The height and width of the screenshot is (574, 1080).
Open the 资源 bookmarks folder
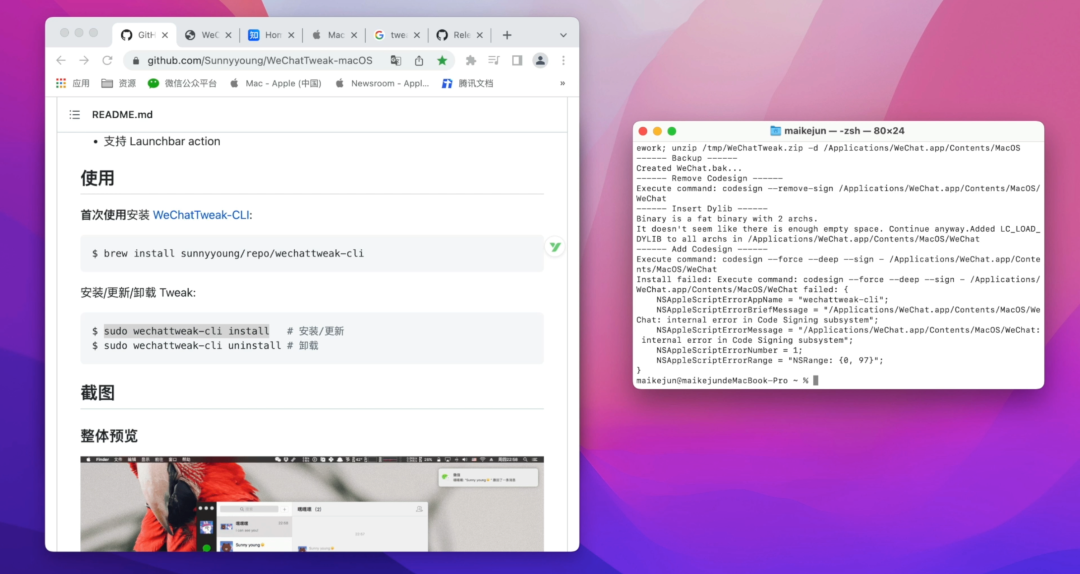pos(118,83)
